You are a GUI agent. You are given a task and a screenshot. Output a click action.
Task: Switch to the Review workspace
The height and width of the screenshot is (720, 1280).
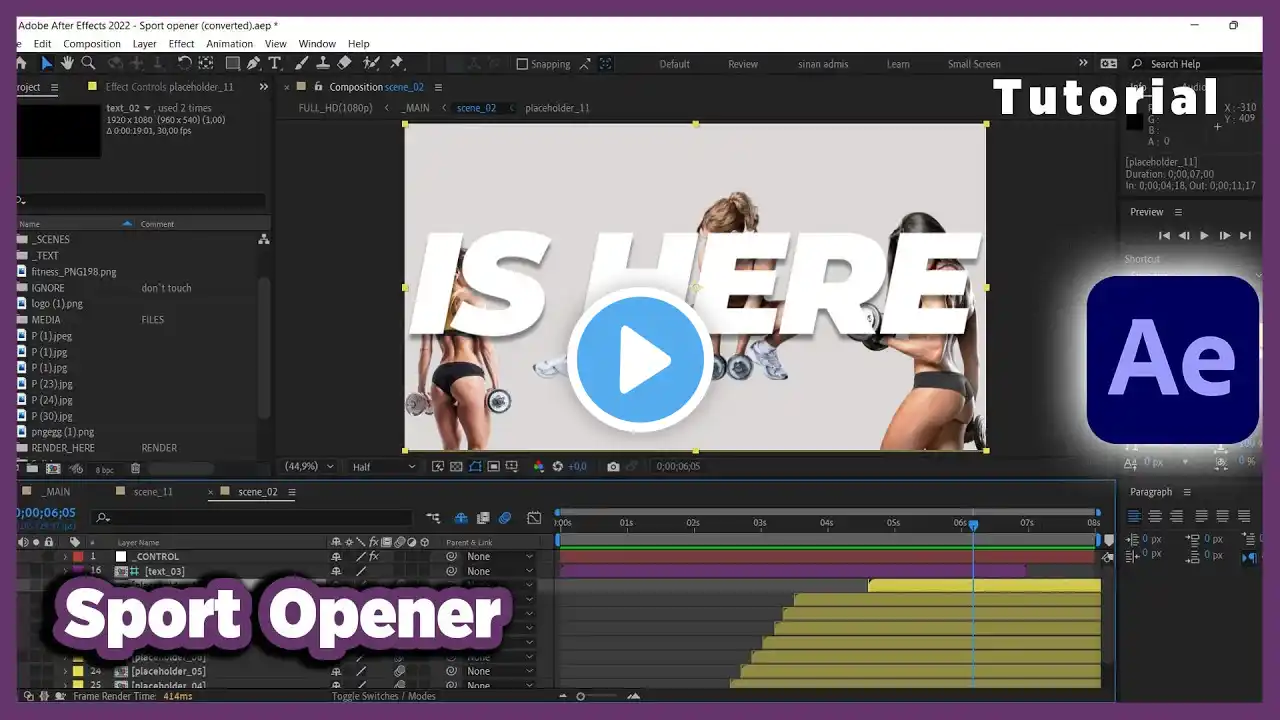[x=743, y=64]
